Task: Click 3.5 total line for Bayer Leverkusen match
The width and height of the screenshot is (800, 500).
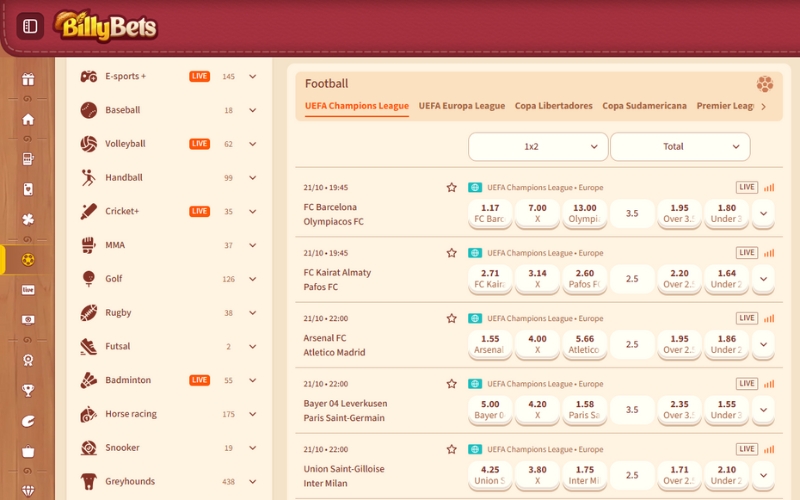Action: coord(632,409)
